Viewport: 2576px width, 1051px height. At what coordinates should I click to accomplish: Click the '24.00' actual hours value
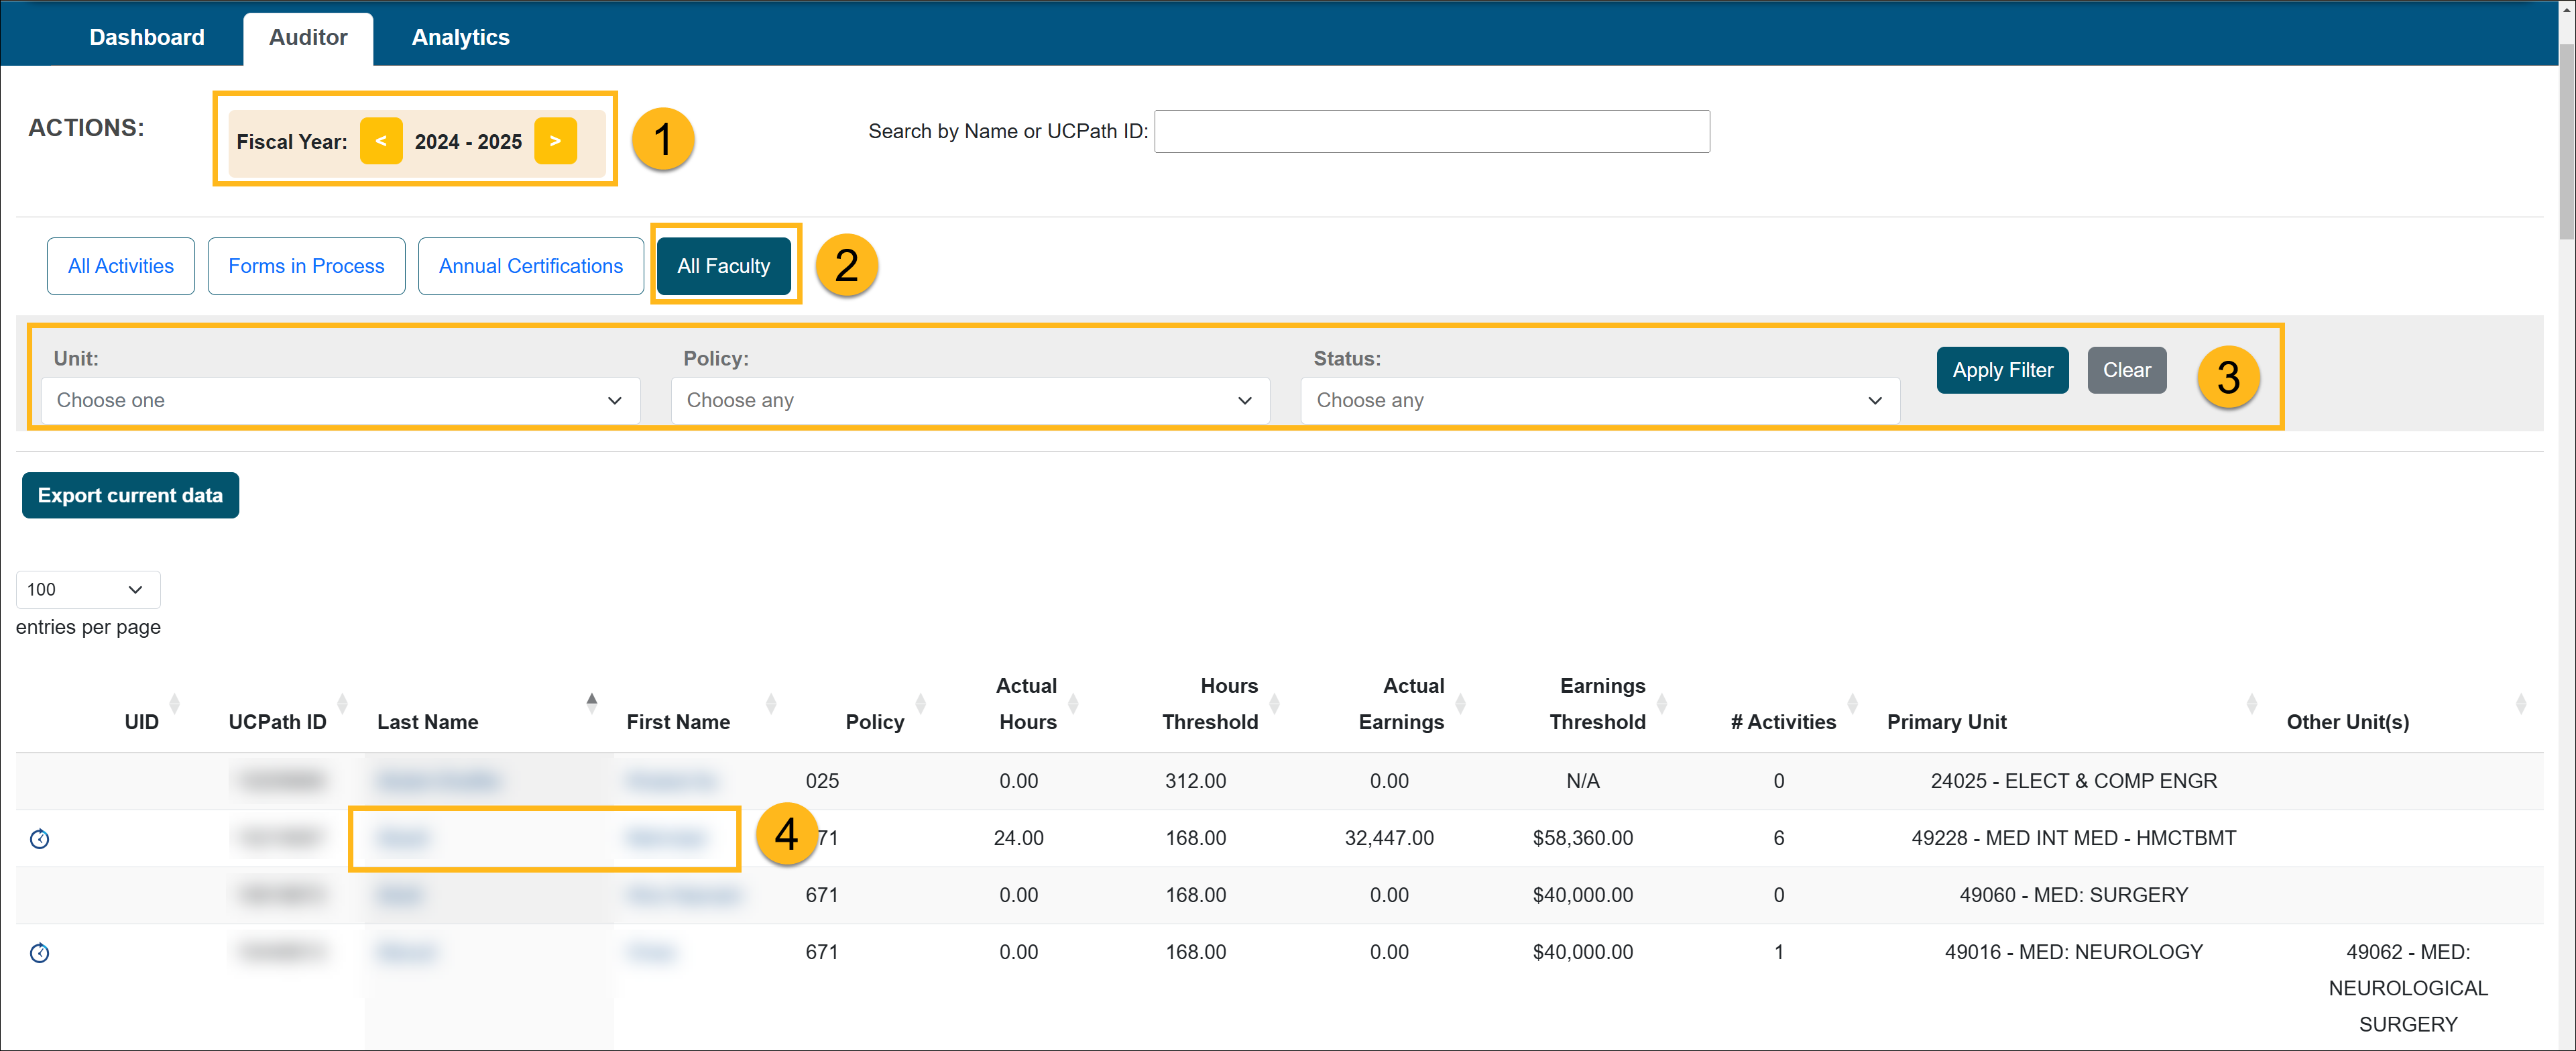pos(1018,838)
